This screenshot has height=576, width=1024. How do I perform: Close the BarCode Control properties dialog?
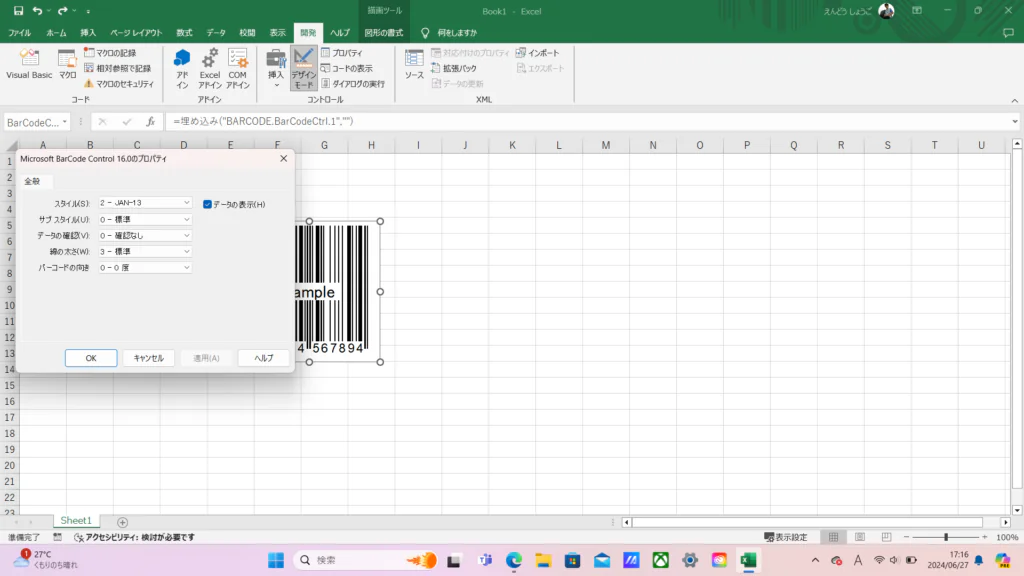pos(283,158)
